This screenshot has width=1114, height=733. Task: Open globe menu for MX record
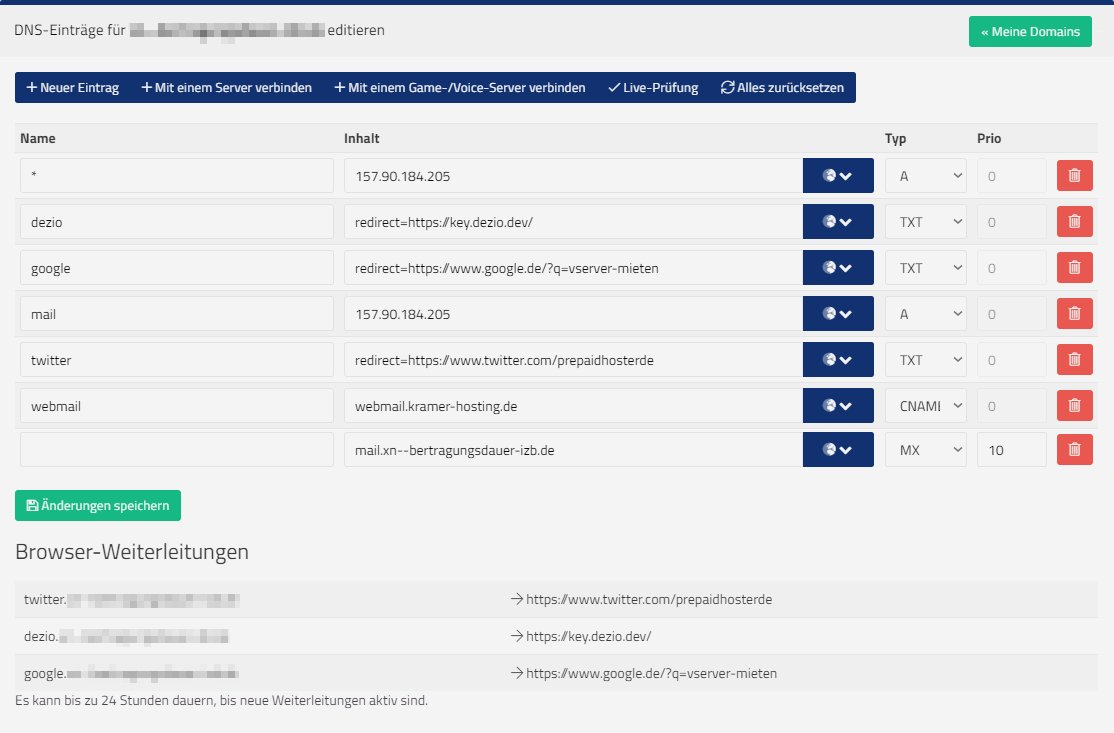838,450
